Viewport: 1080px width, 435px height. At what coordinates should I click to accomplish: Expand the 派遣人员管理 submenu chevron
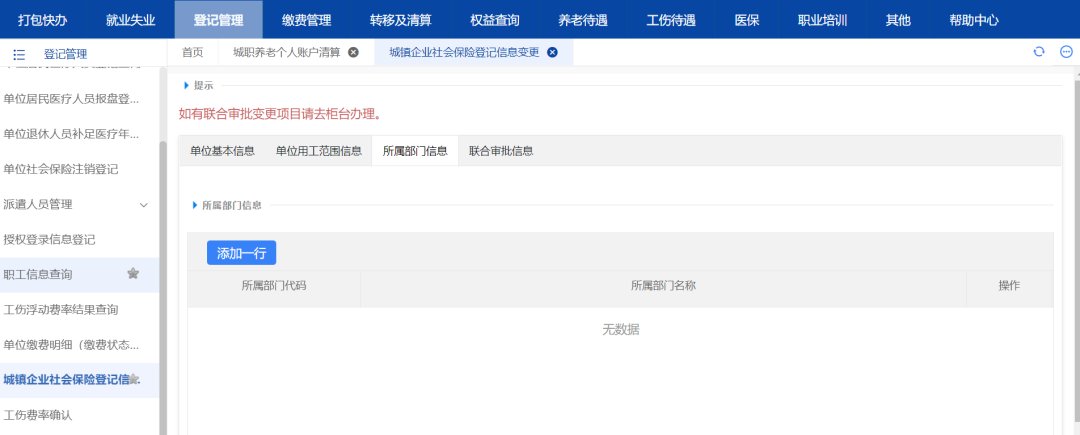(x=143, y=204)
